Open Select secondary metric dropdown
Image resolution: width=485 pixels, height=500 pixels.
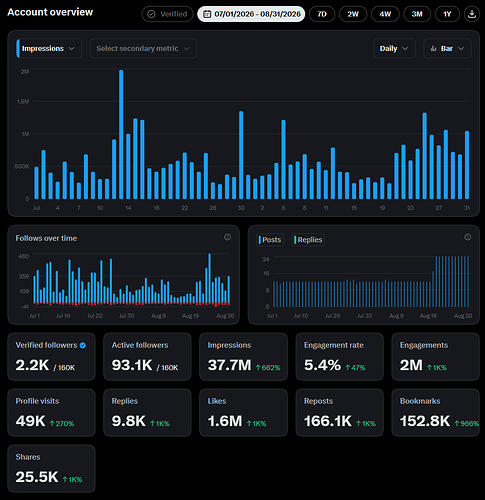click(x=143, y=49)
